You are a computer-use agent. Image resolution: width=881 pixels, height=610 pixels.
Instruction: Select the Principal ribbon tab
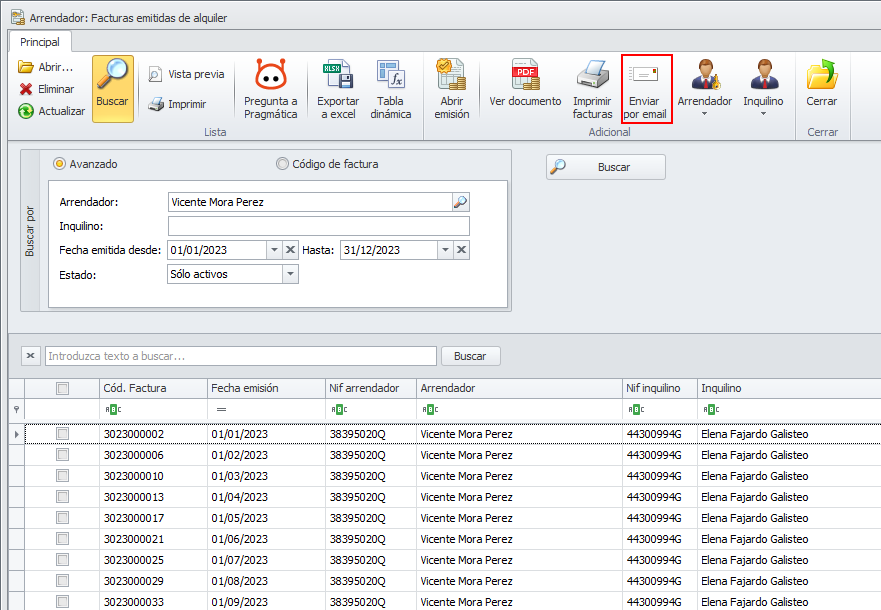[40, 42]
